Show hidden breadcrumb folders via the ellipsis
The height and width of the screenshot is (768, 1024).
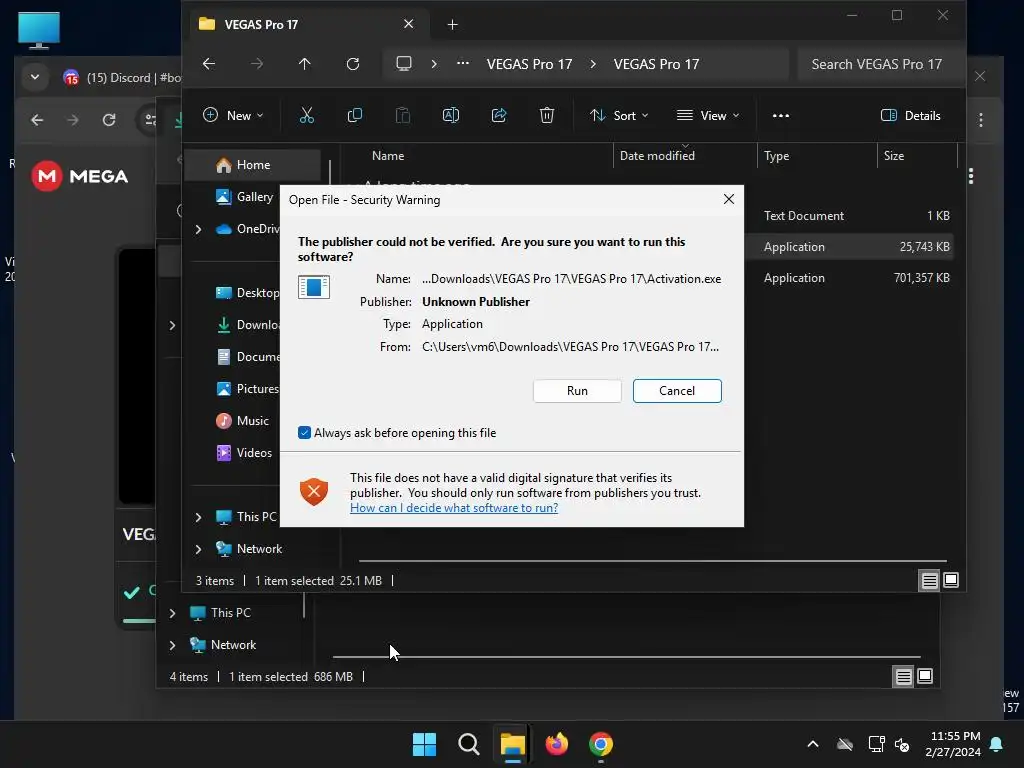[463, 63]
